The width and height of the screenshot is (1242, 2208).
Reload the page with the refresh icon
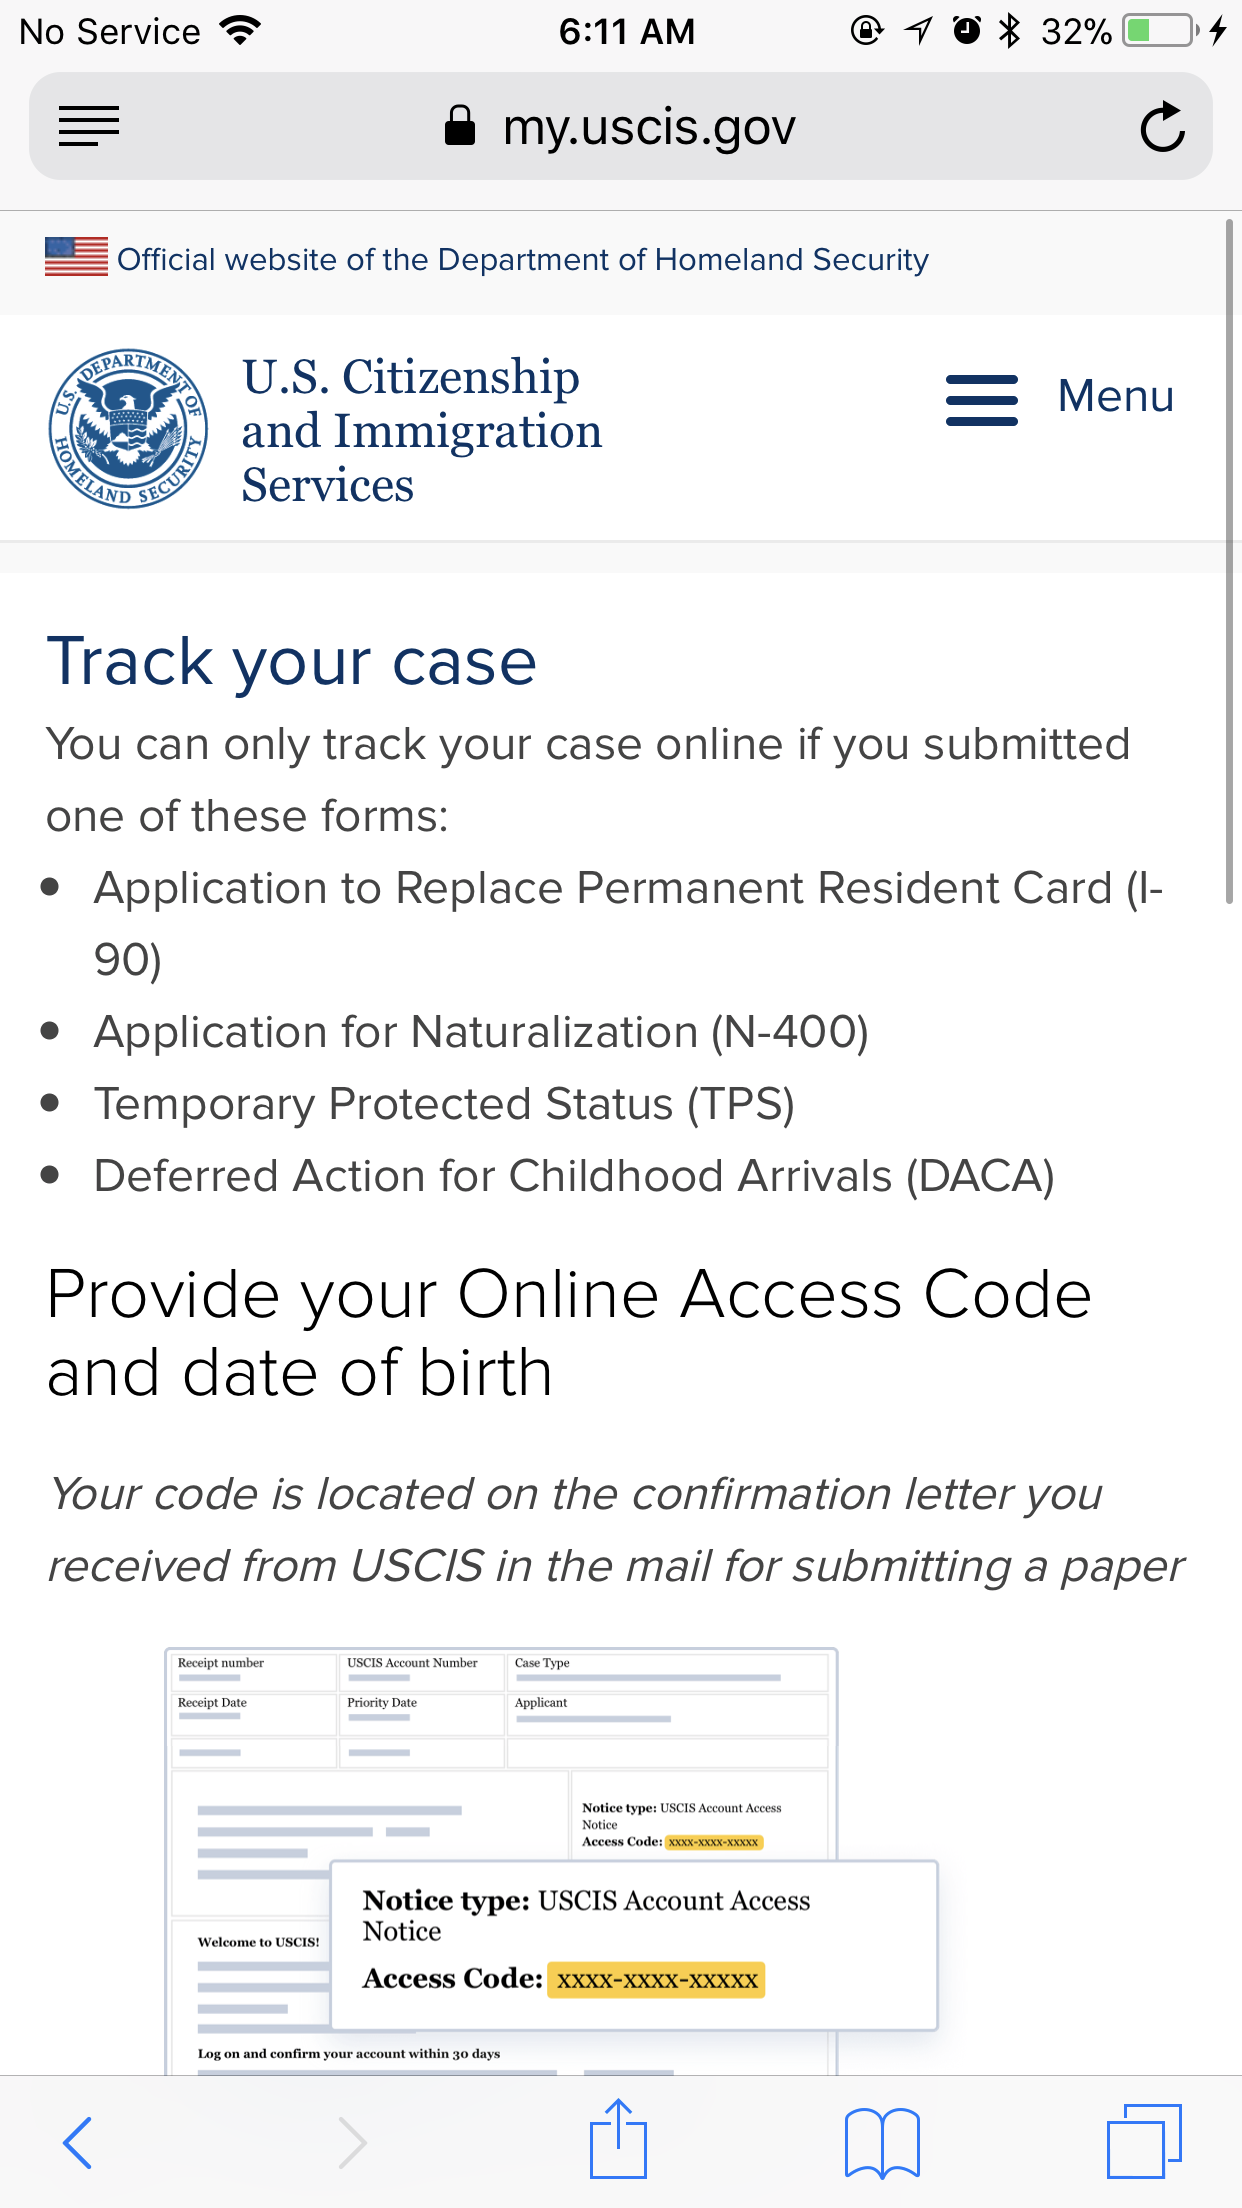pos(1163,127)
